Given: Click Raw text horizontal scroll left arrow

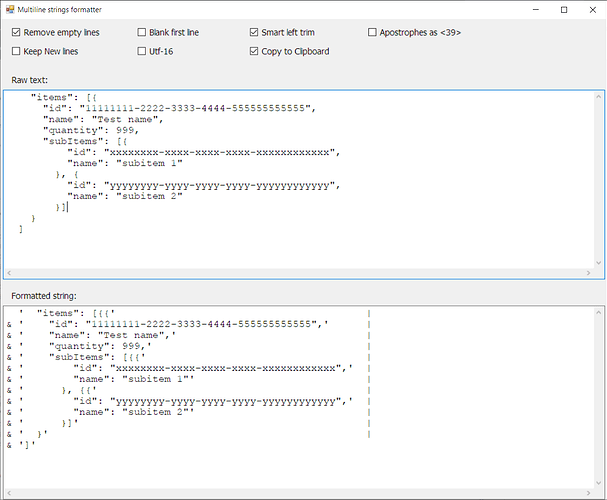Looking at the screenshot, I should click(x=10, y=272).
